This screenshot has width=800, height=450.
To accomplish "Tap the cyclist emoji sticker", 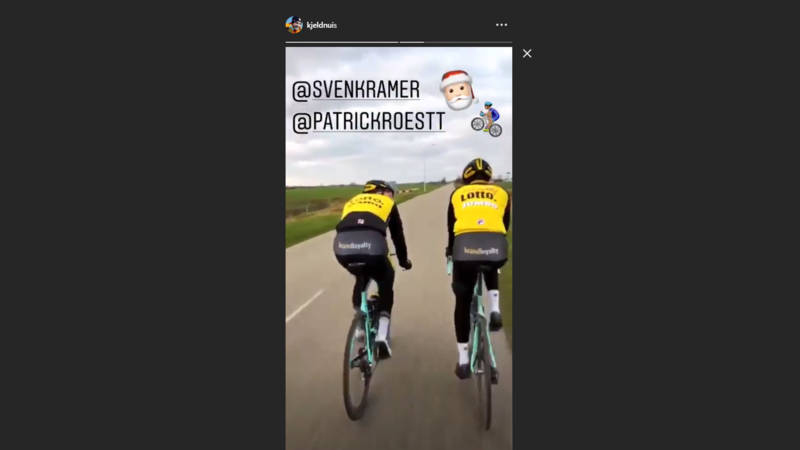I will [487, 119].
